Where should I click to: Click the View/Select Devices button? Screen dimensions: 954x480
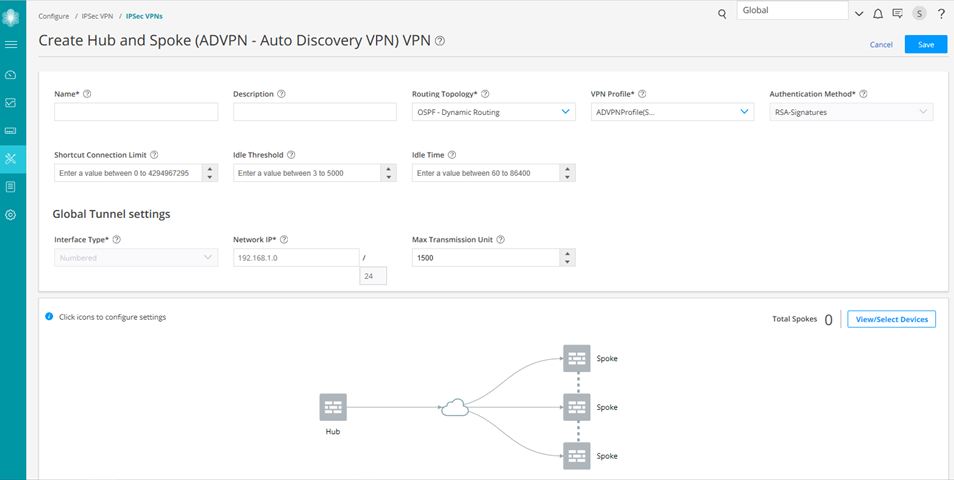click(891, 319)
